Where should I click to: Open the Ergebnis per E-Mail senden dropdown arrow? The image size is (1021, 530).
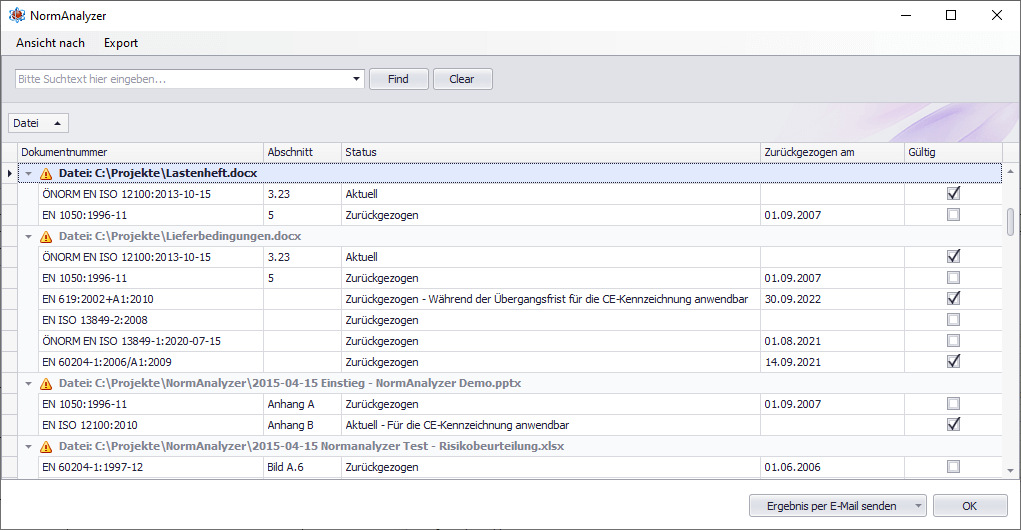coord(918,506)
